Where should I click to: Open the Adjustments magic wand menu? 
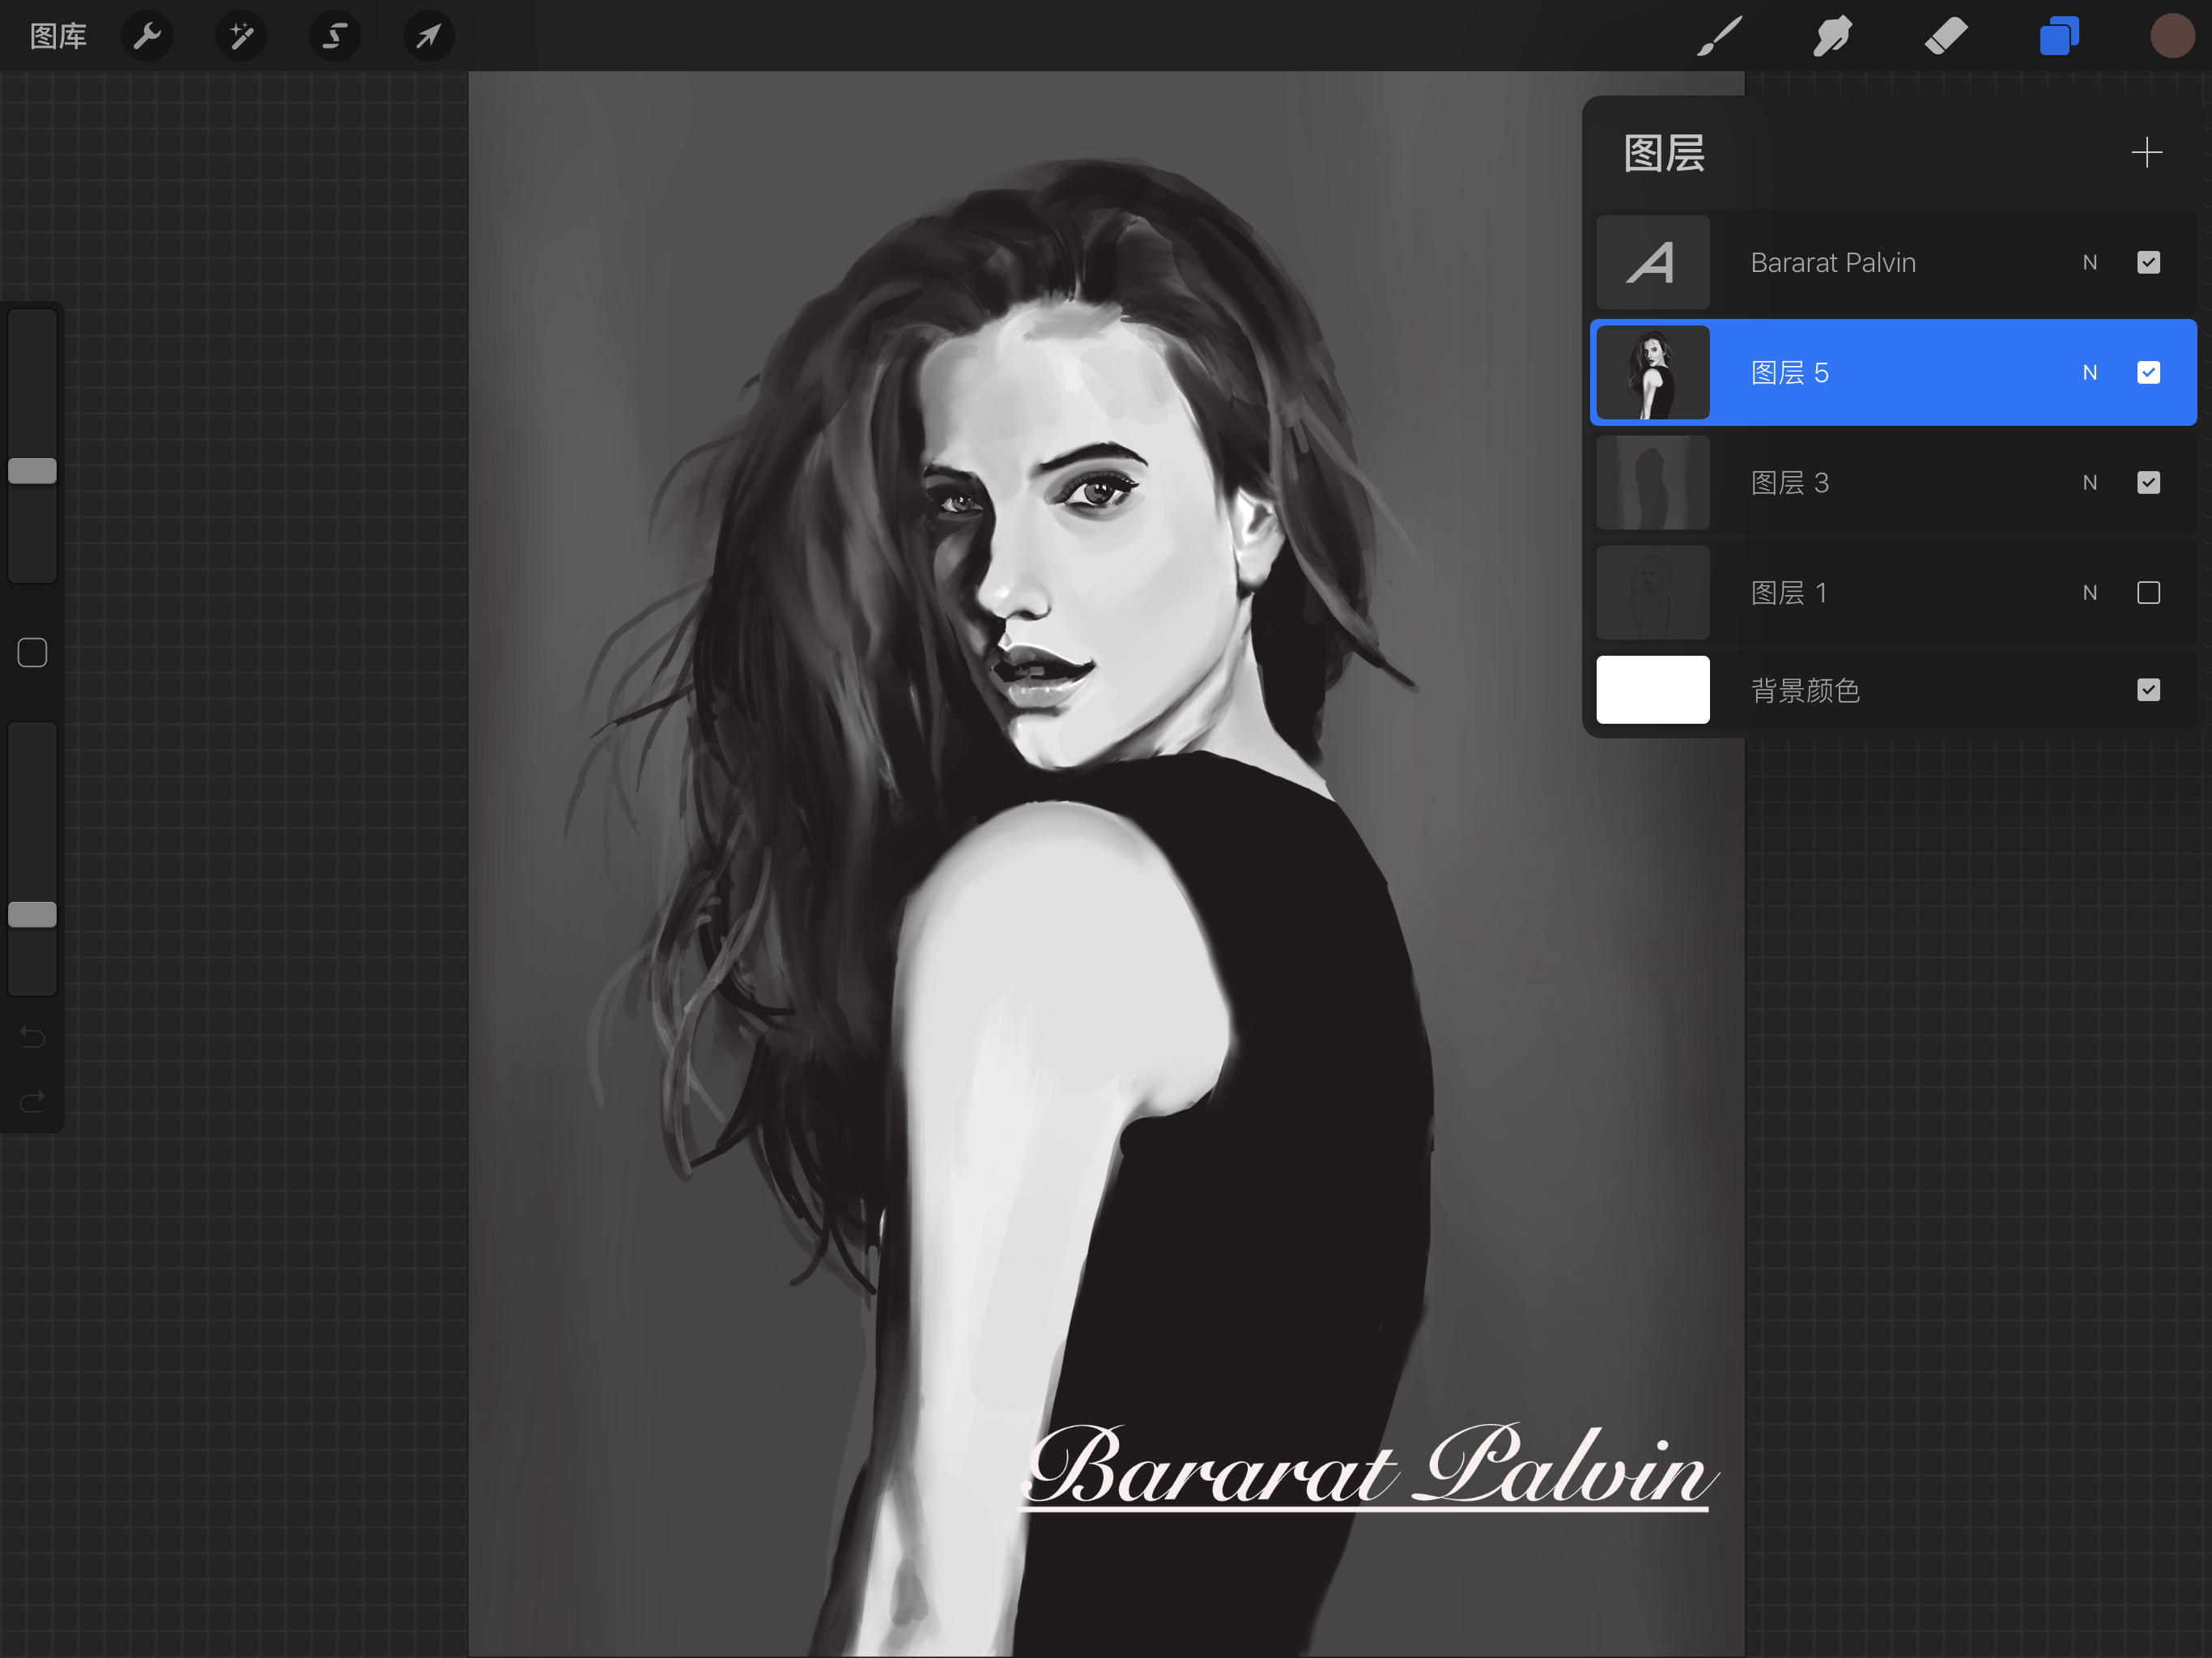[241, 37]
